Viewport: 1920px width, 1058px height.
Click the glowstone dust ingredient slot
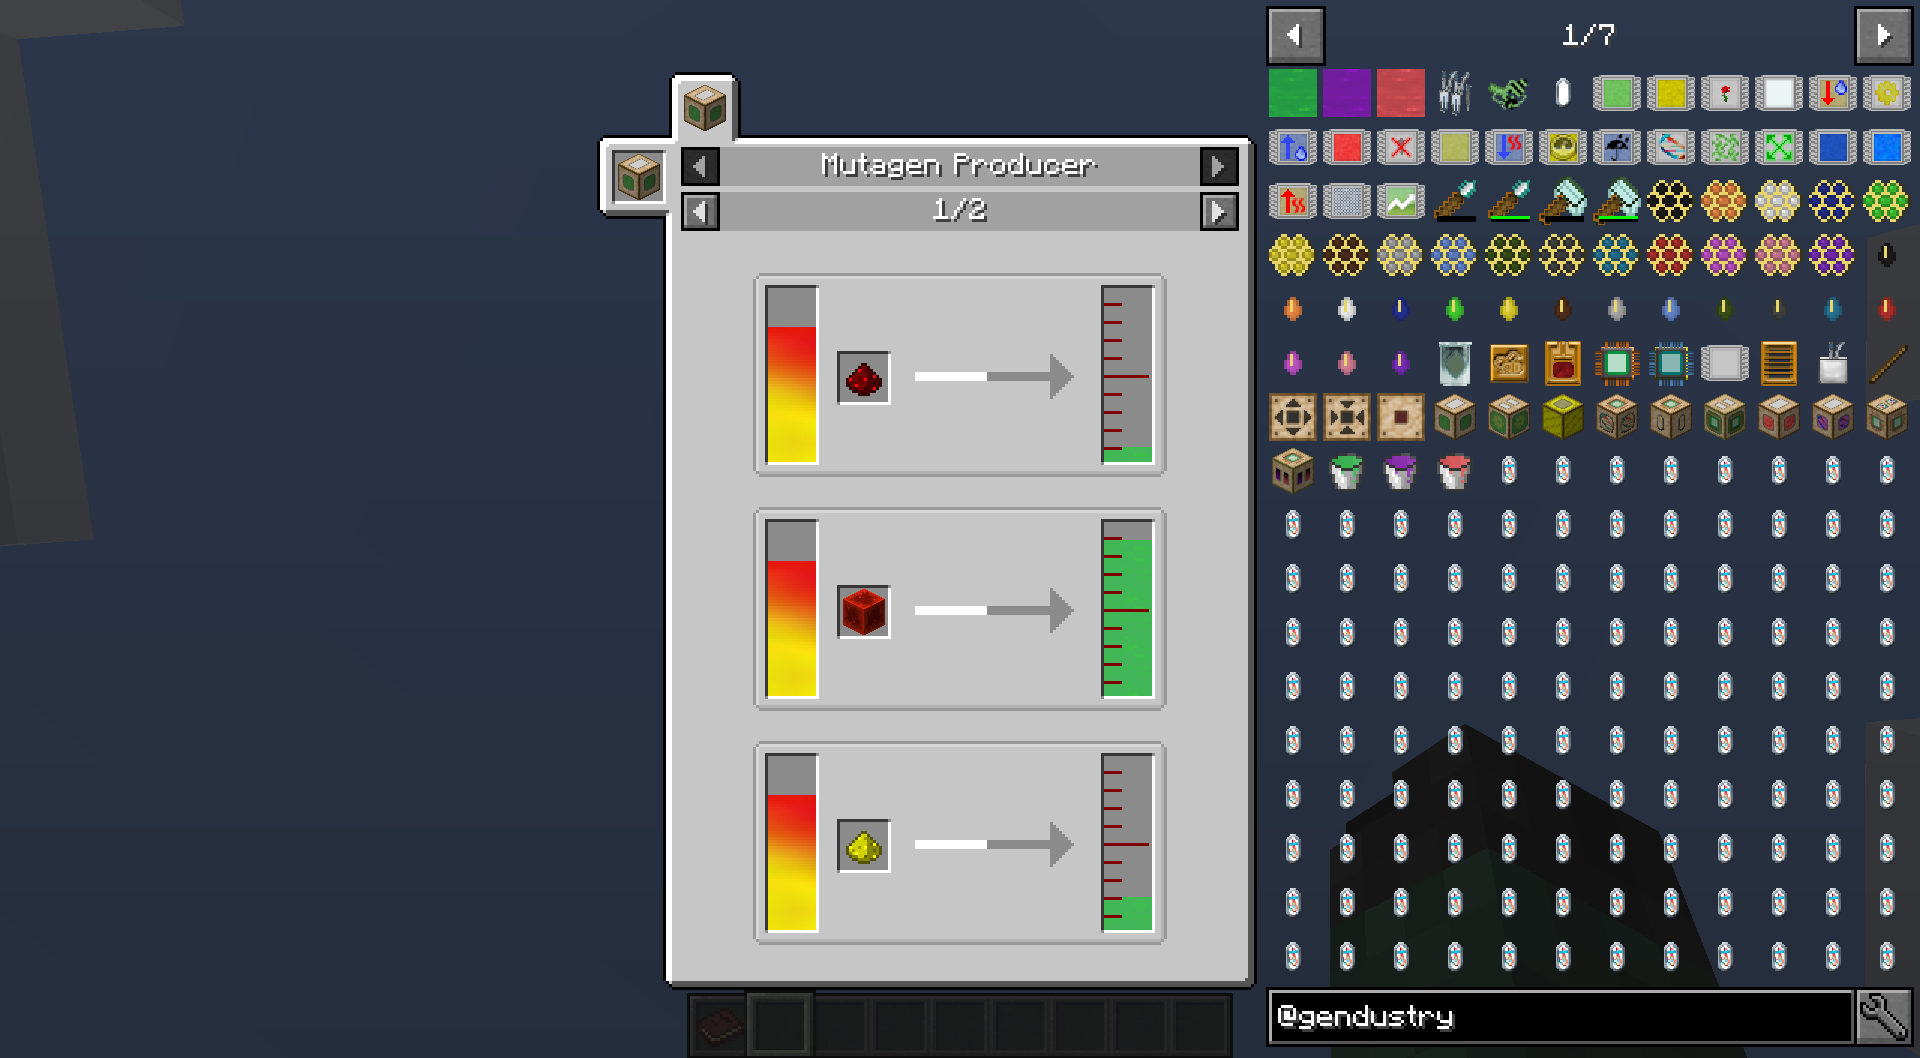pos(863,846)
